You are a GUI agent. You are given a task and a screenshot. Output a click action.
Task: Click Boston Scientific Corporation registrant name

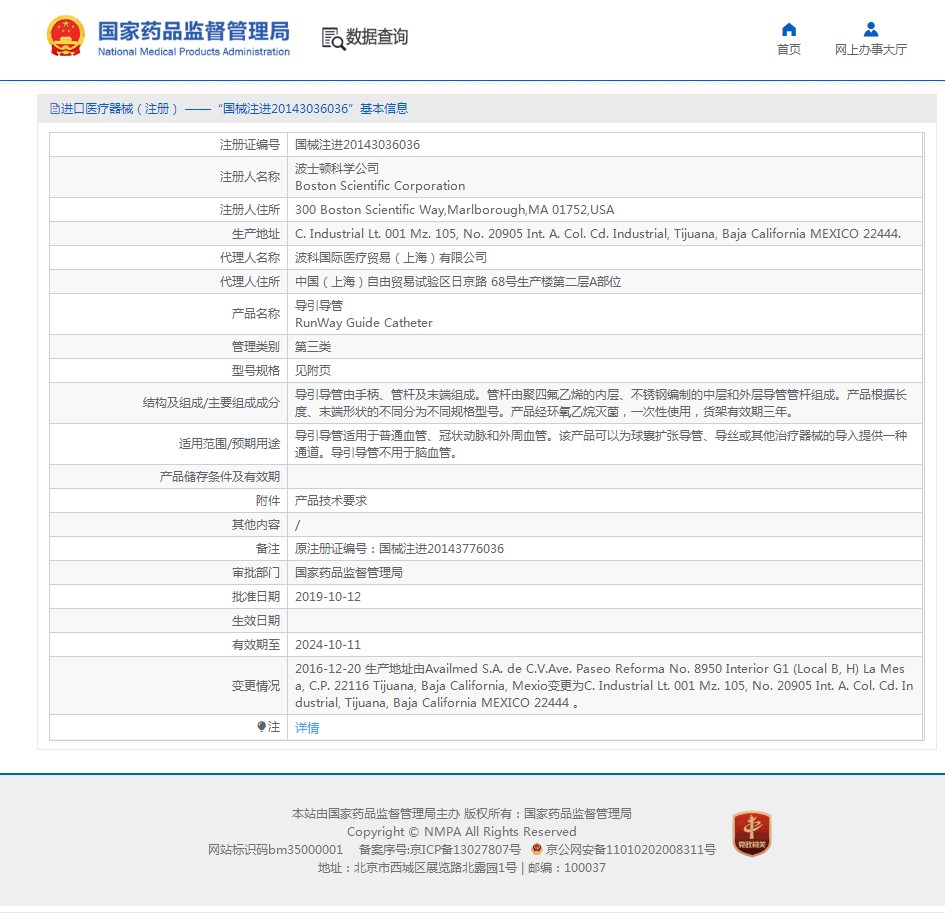pos(380,186)
